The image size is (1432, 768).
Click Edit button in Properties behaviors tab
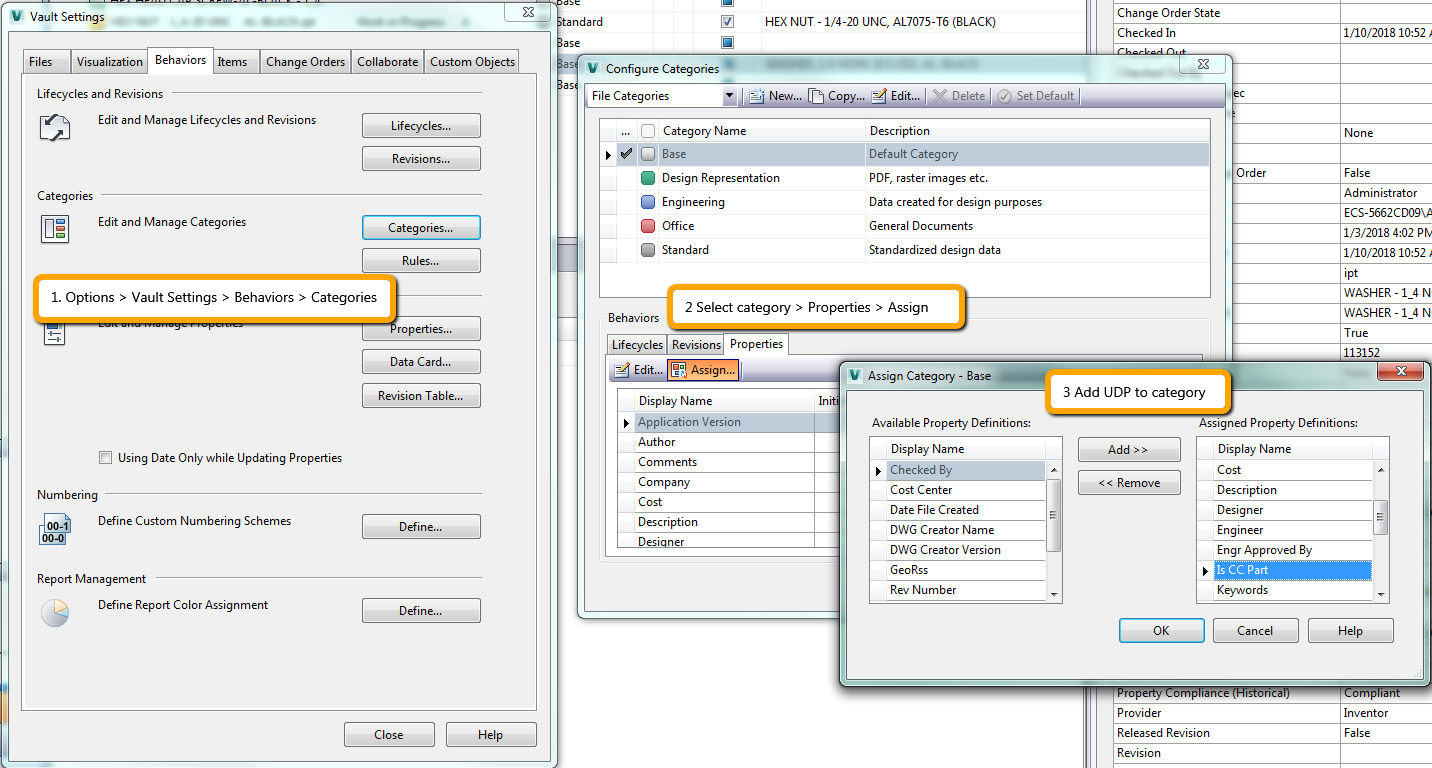(x=638, y=370)
